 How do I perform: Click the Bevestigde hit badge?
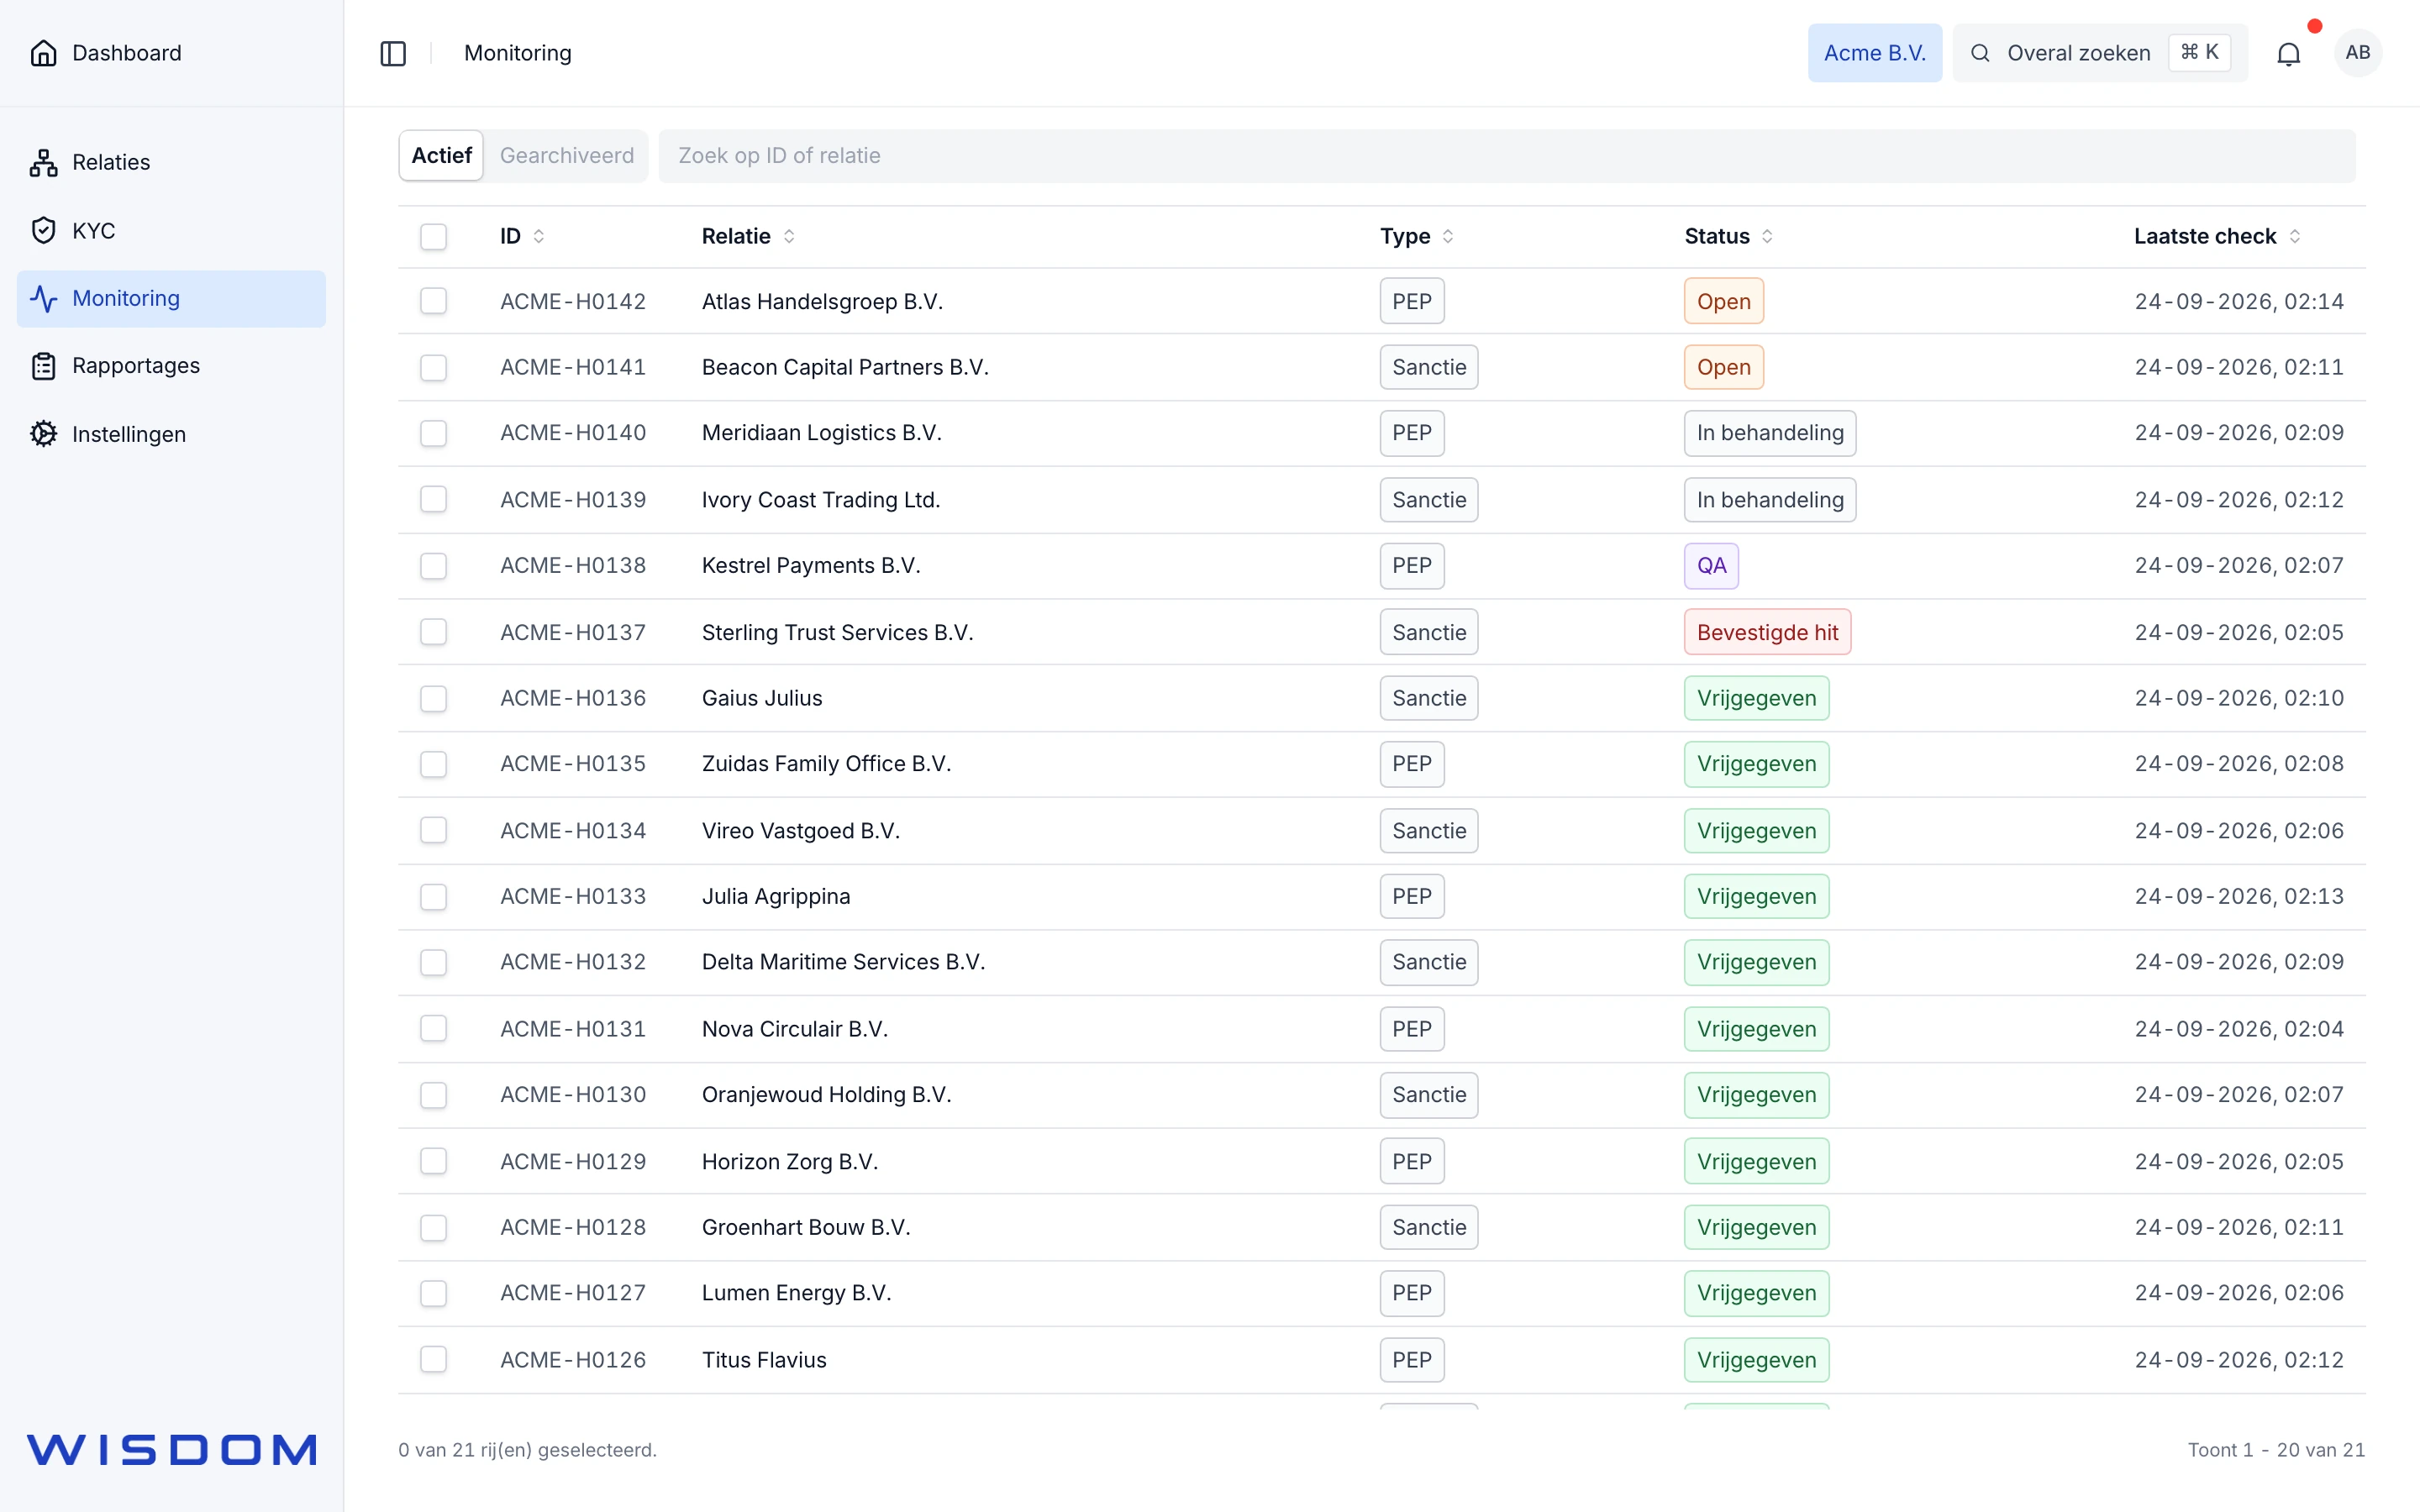click(x=1767, y=632)
